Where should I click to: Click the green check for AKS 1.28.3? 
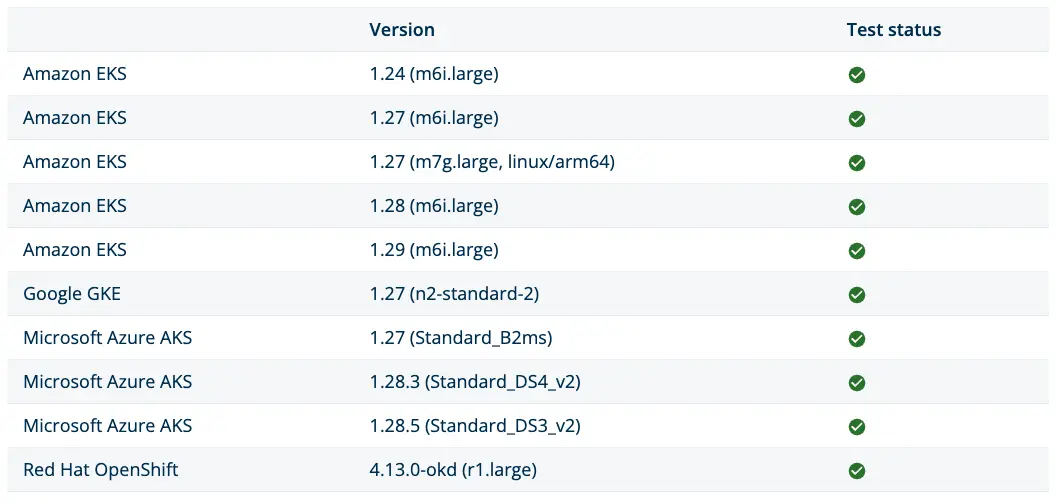coord(857,383)
